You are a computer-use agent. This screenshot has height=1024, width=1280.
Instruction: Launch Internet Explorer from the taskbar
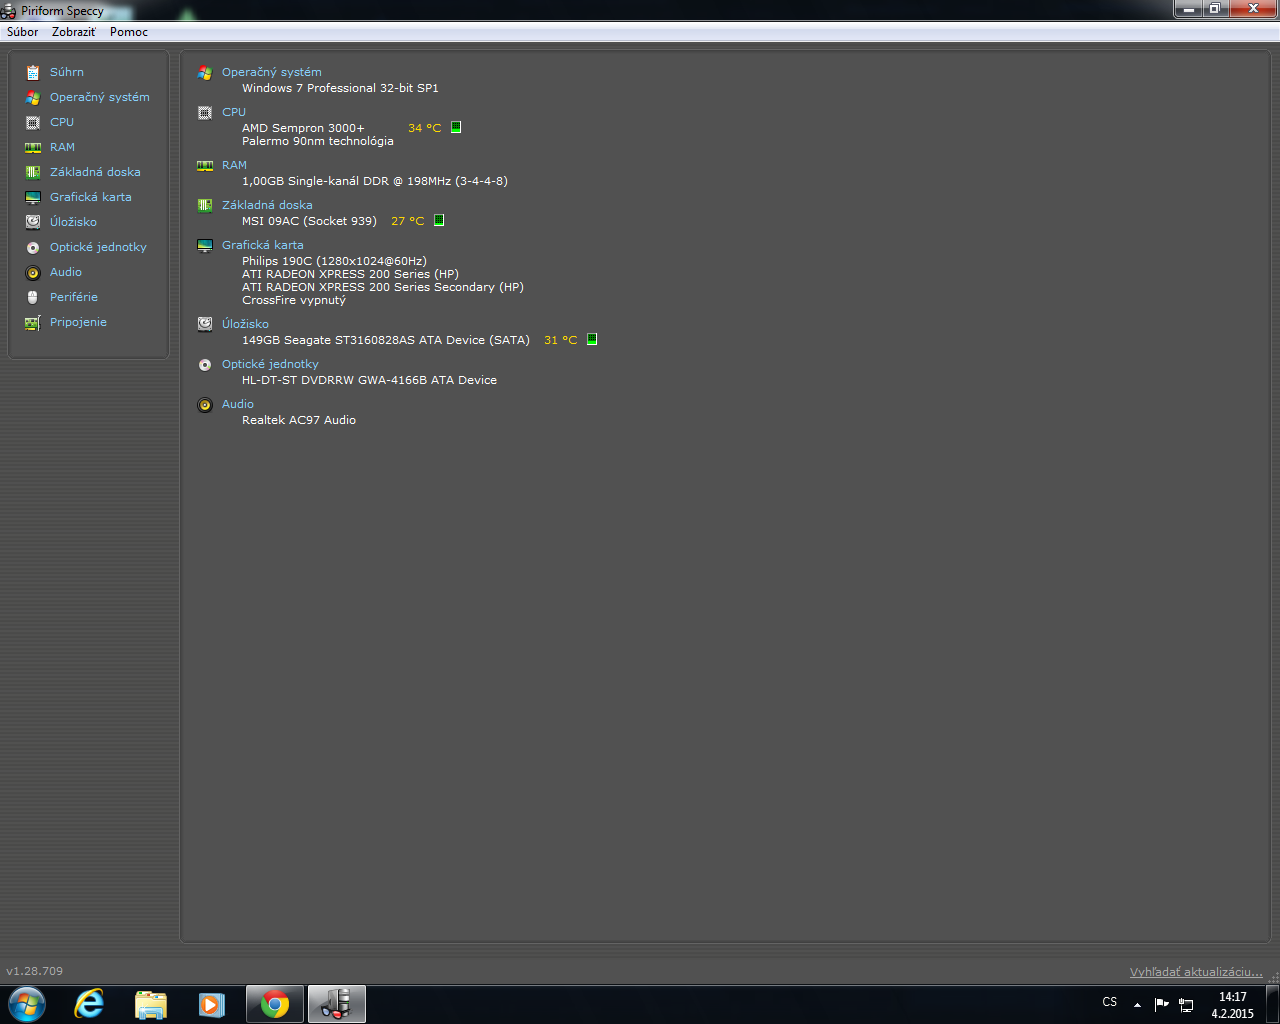point(89,1004)
